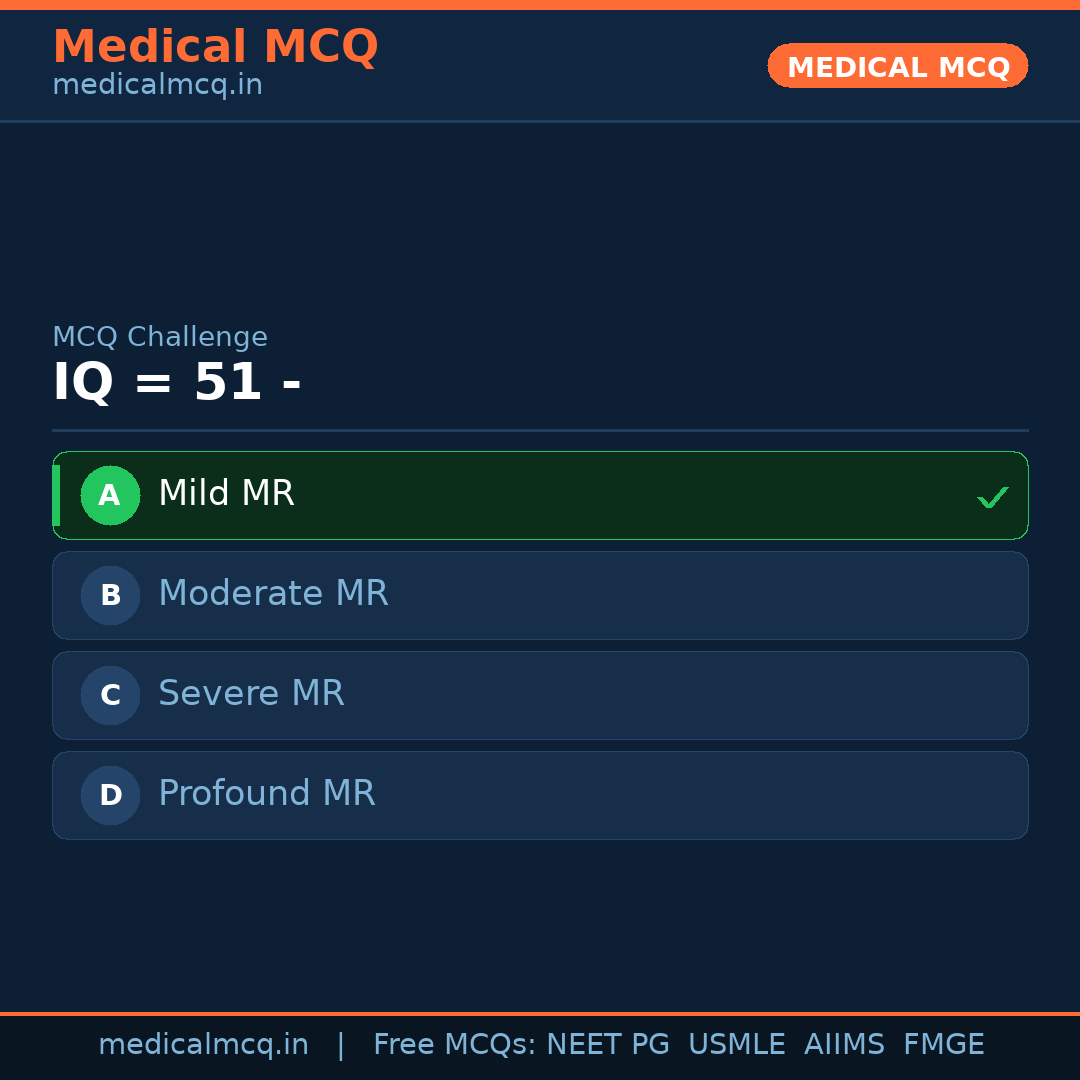Switch to the USMLE category
Image resolution: width=1080 pixels, height=1080 pixels.
[x=737, y=1044]
